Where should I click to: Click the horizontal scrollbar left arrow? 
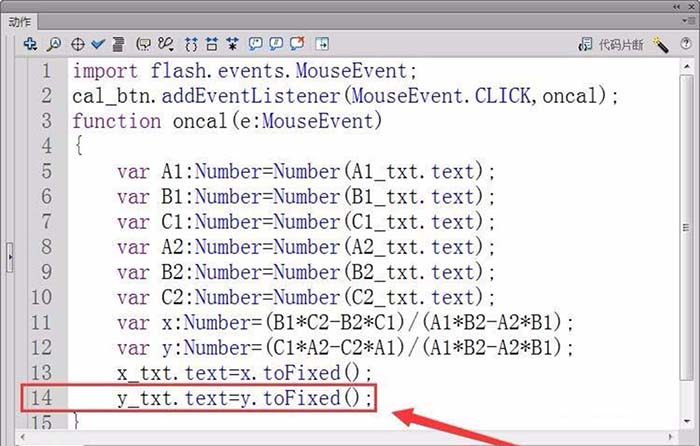tap(22, 437)
